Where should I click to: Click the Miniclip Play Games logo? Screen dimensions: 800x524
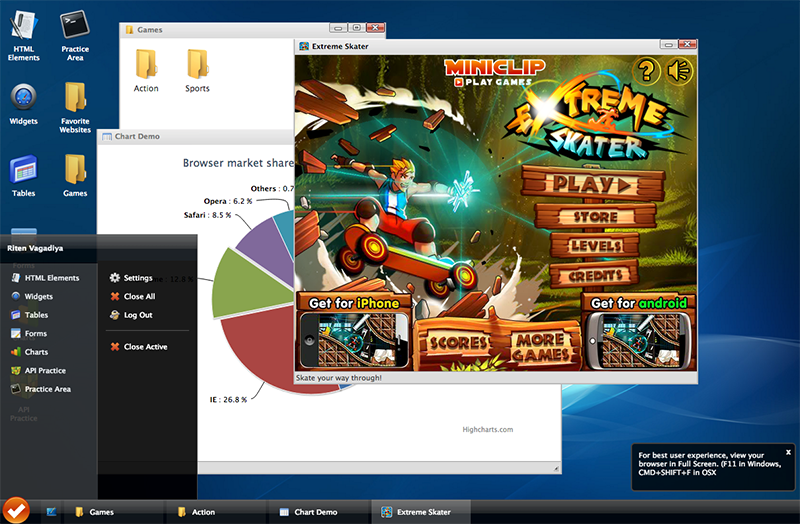(494, 73)
